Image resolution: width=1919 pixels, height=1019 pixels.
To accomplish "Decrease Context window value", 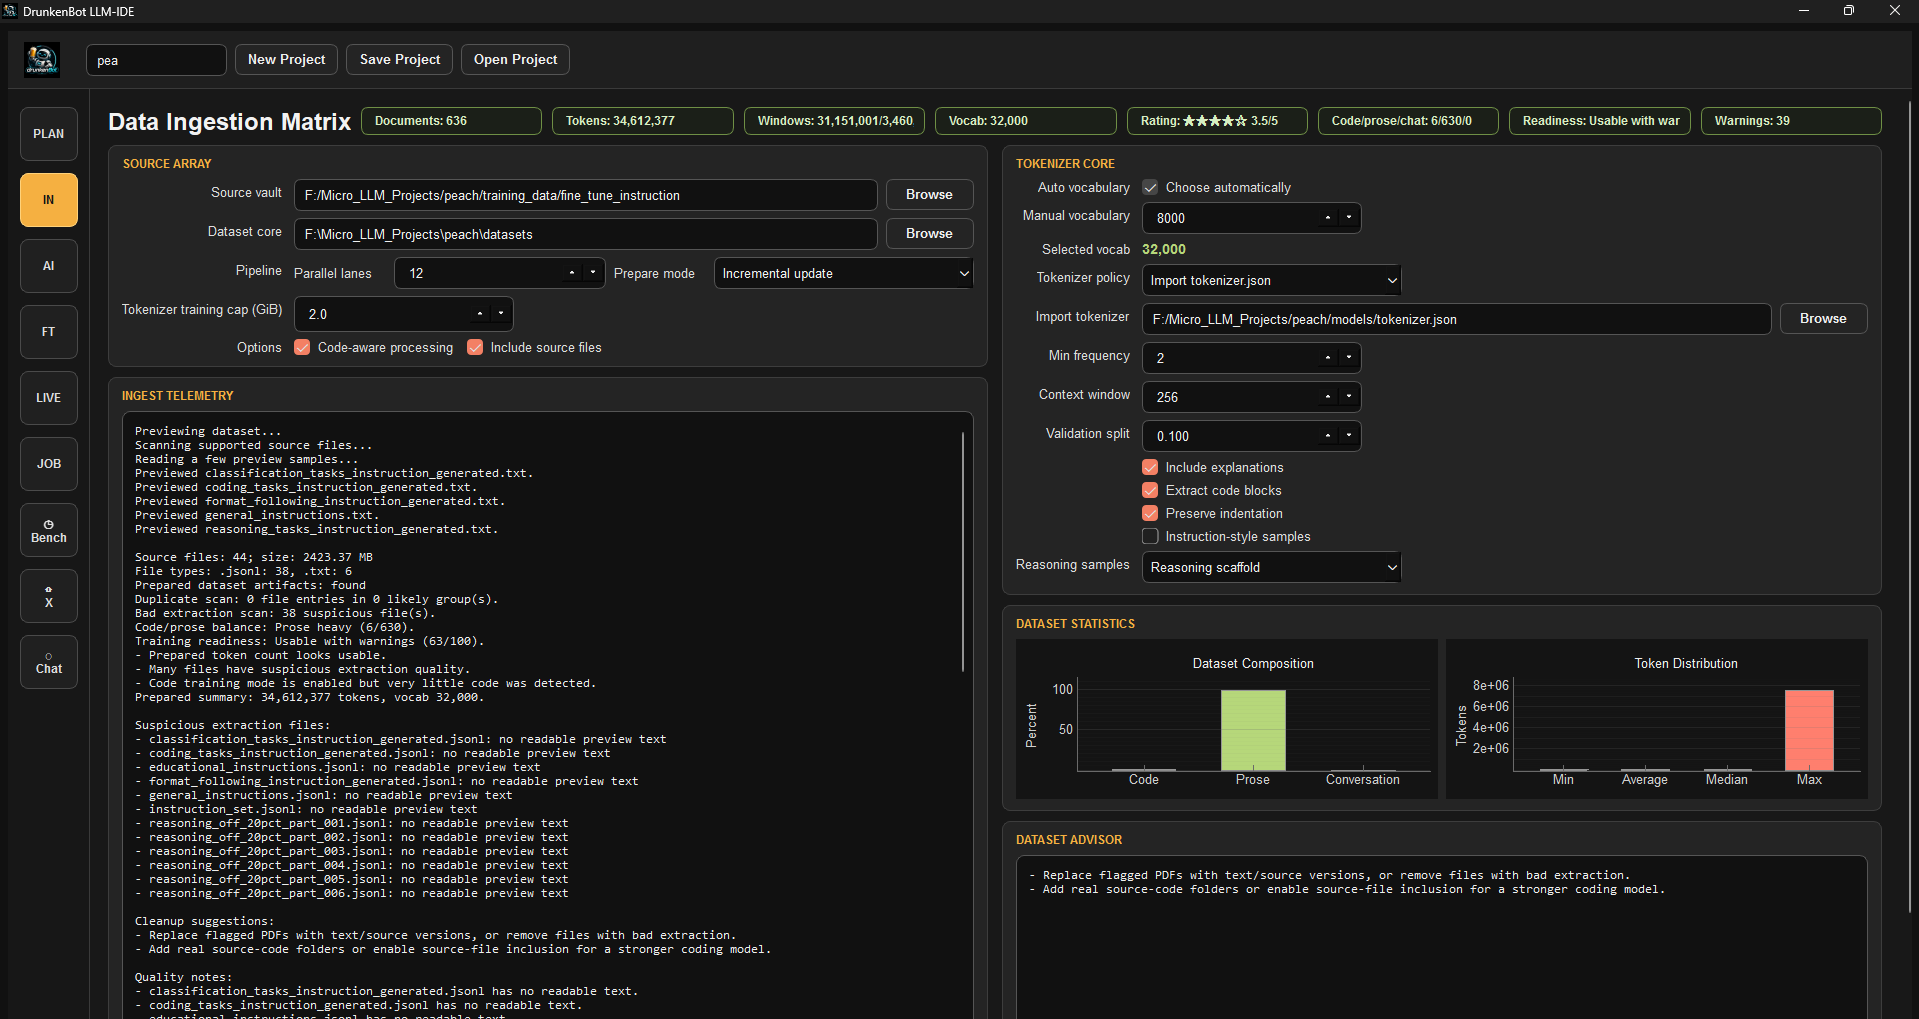I will [x=1349, y=397].
